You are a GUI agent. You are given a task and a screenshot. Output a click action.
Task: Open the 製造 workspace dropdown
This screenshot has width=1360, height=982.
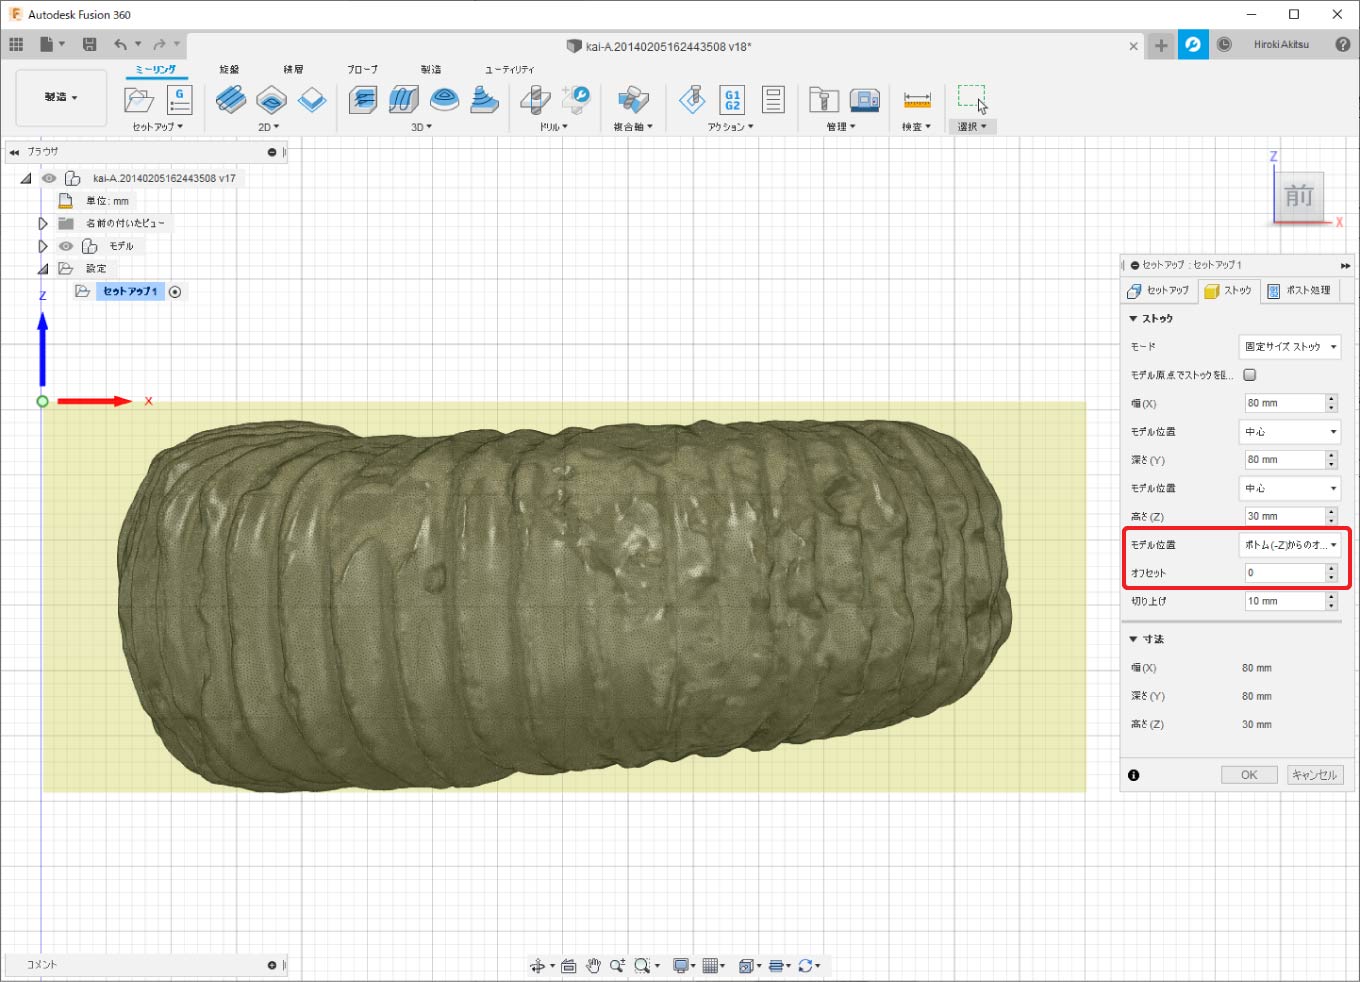tap(61, 98)
